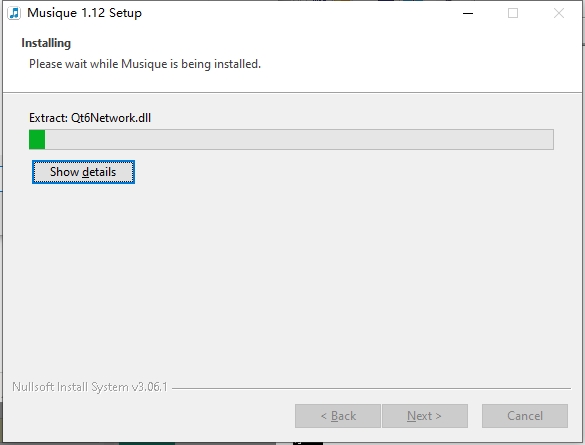The width and height of the screenshot is (585, 445).
Task: Select the Extract: Qt6Network.dll status text
Action: (x=90, y=118)
